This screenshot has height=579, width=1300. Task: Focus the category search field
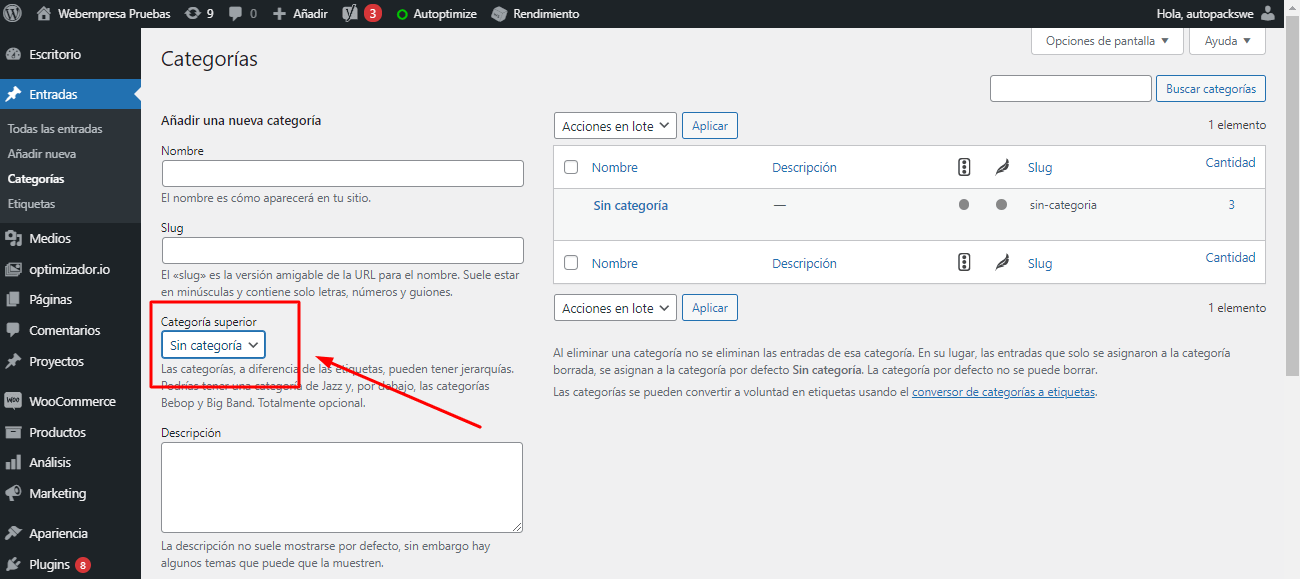click(1070, 88)
